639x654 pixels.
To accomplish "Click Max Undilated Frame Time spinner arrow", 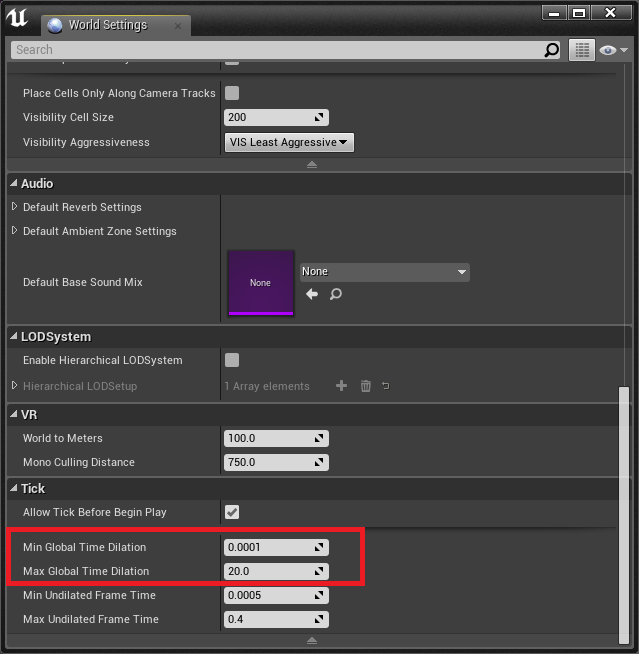I will (x=319, y=619).
